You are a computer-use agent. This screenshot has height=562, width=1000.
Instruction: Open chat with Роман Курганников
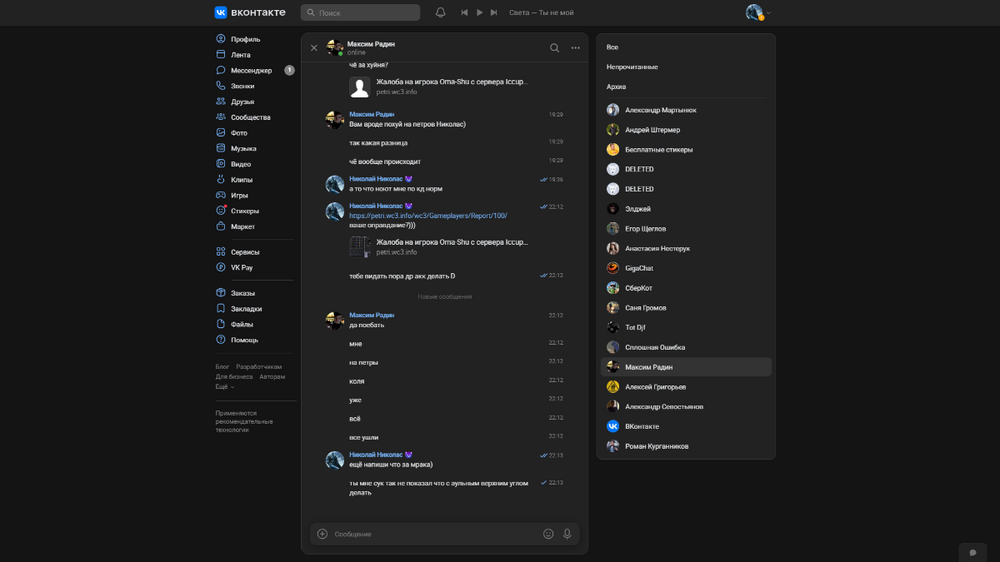(656, 446)
